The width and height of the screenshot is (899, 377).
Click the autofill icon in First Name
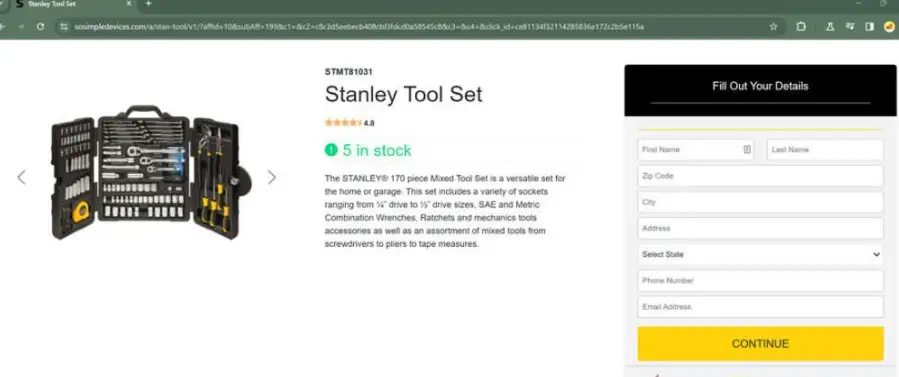(x=747, y=150)
